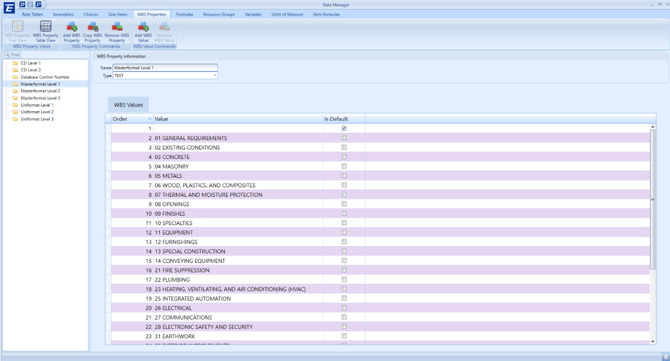Image resolution: width=670 pixels, height=361 pixels.
Task: Check Is Default for 26 ELECTRICAL
Action: tap(344, 308)
